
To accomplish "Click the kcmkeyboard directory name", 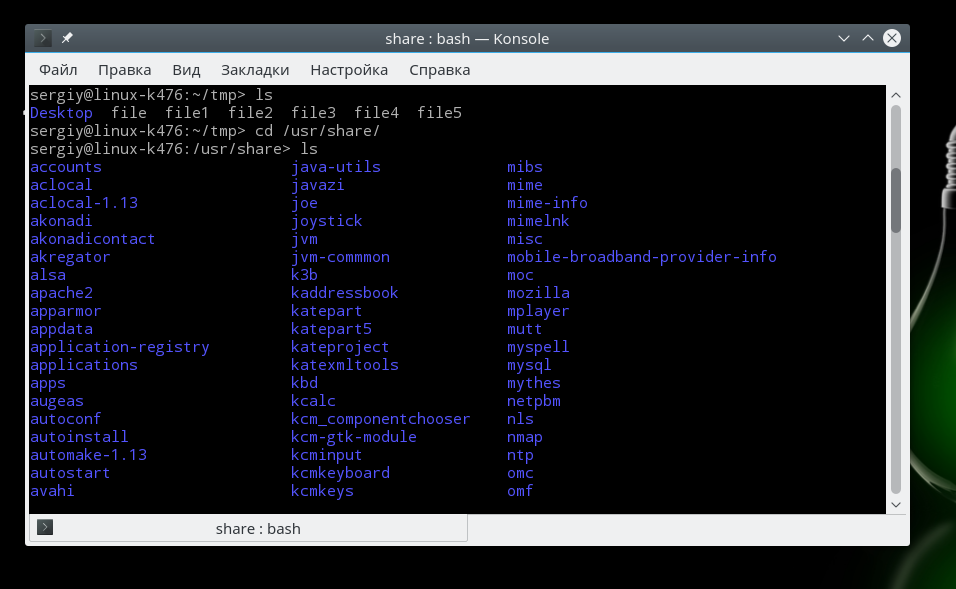I will pyautogui.click(x=340, y=473).
